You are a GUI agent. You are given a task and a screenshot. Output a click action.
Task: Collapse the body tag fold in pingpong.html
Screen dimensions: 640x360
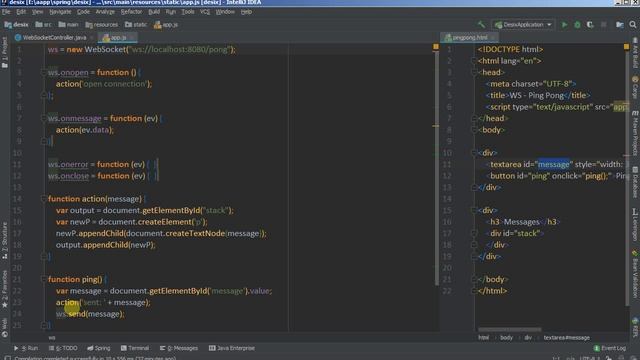point(474,130)
